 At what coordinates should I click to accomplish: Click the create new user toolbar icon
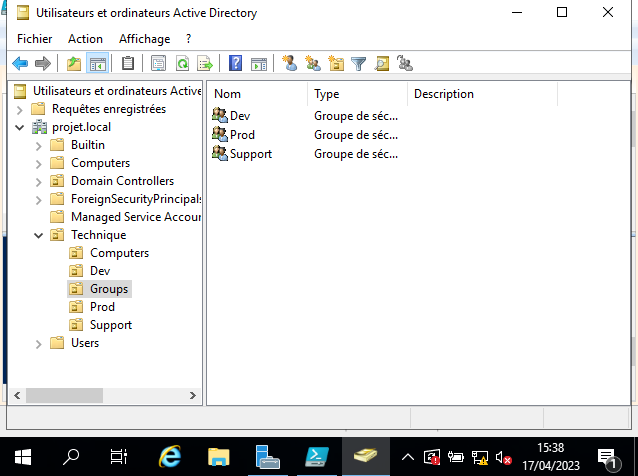(290, 63)
